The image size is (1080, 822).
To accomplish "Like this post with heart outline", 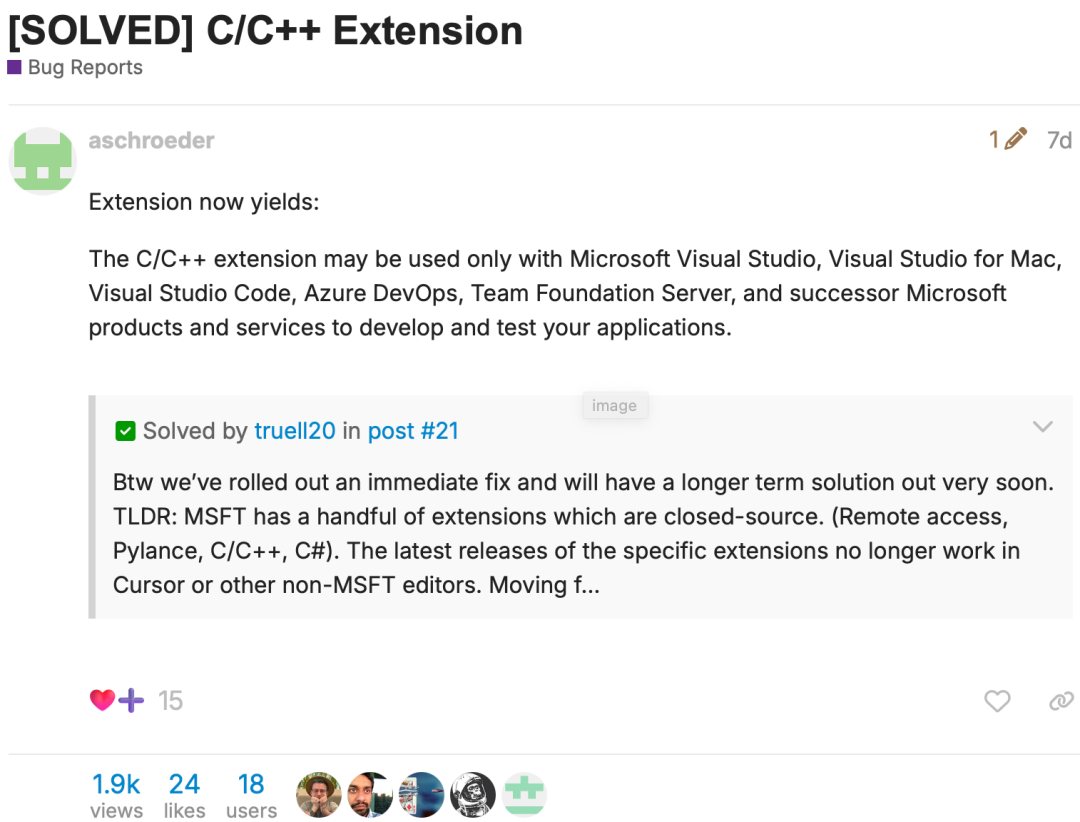I will point(997,701).
